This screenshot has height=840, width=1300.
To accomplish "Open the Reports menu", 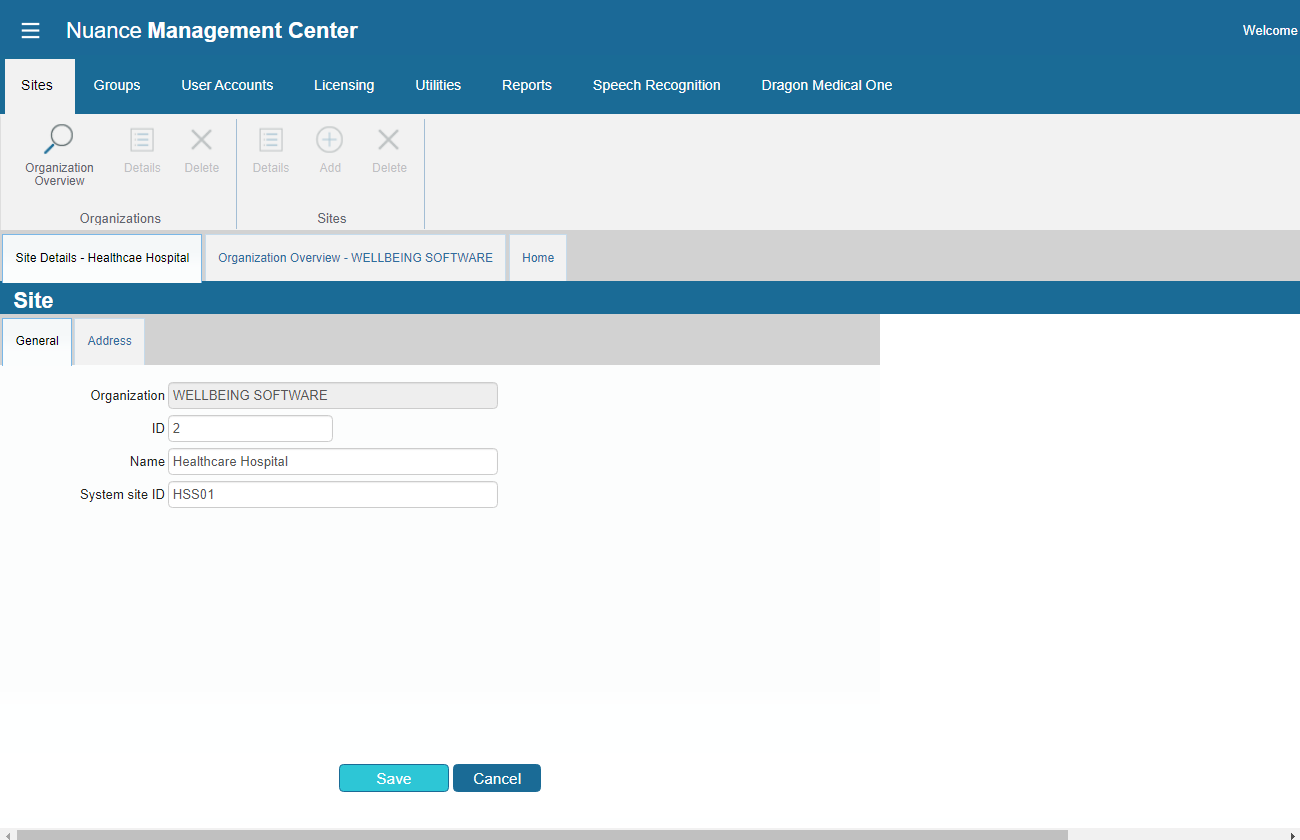I will (x=527, y=85).
